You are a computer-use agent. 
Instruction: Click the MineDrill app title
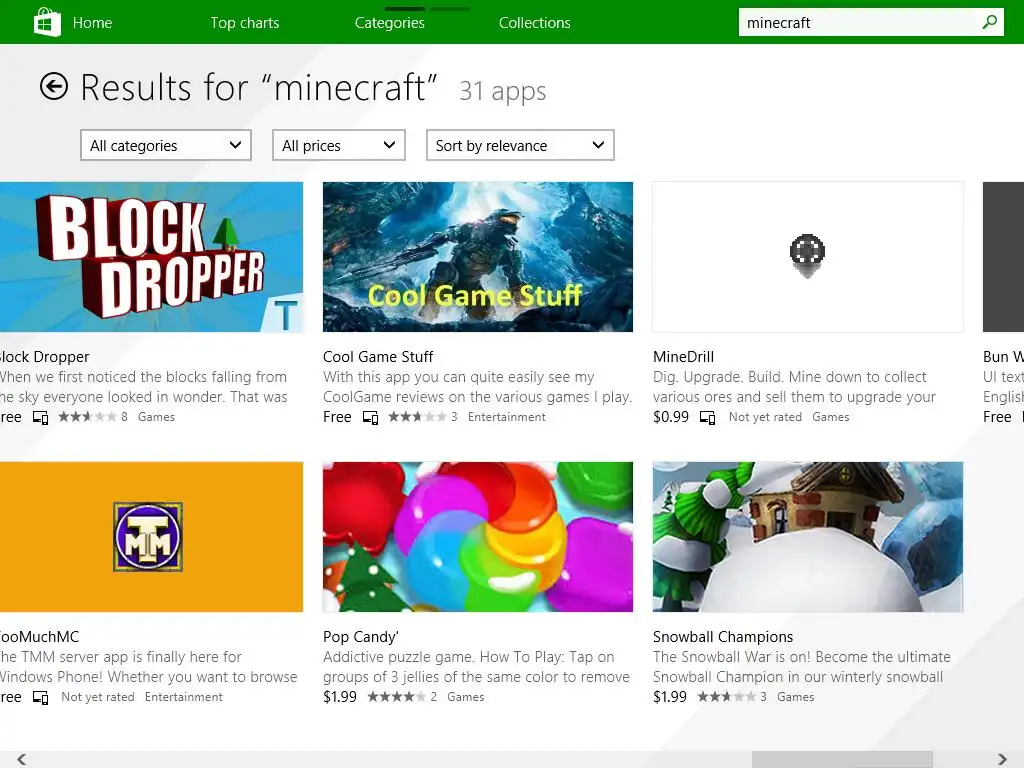coord(683,357)
